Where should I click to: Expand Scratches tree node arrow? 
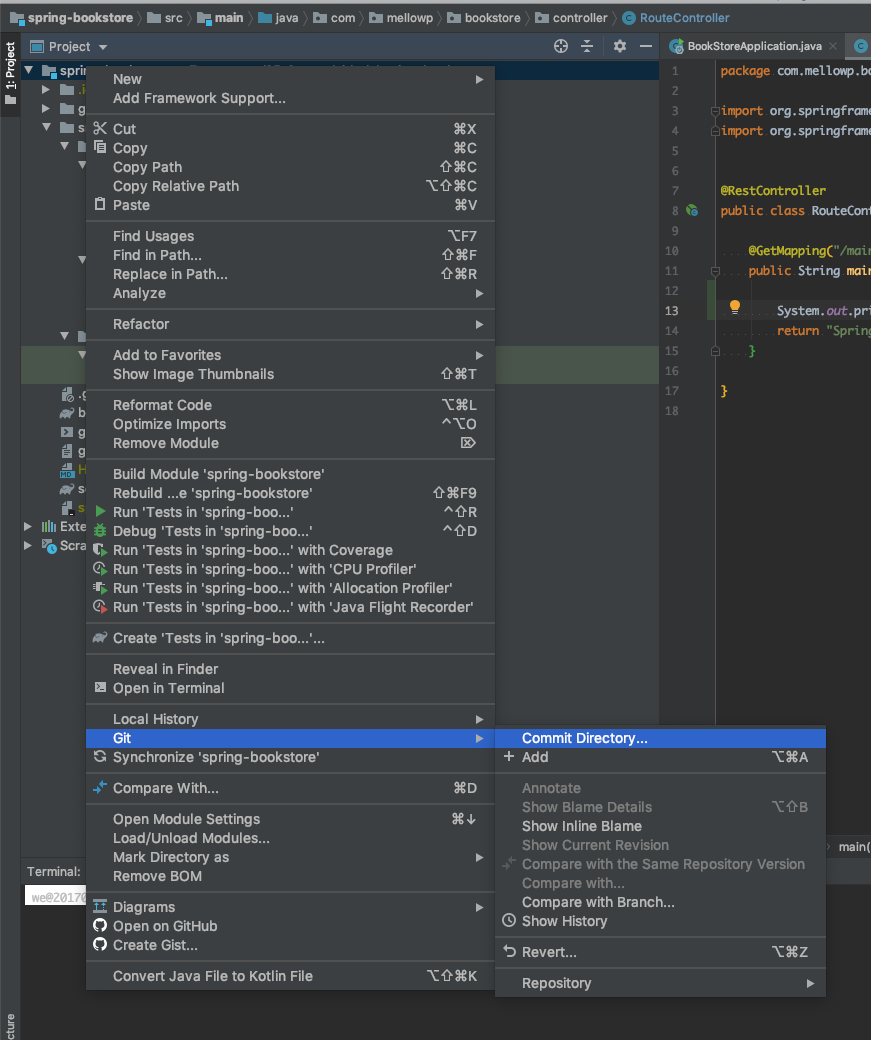click(28, 545)
